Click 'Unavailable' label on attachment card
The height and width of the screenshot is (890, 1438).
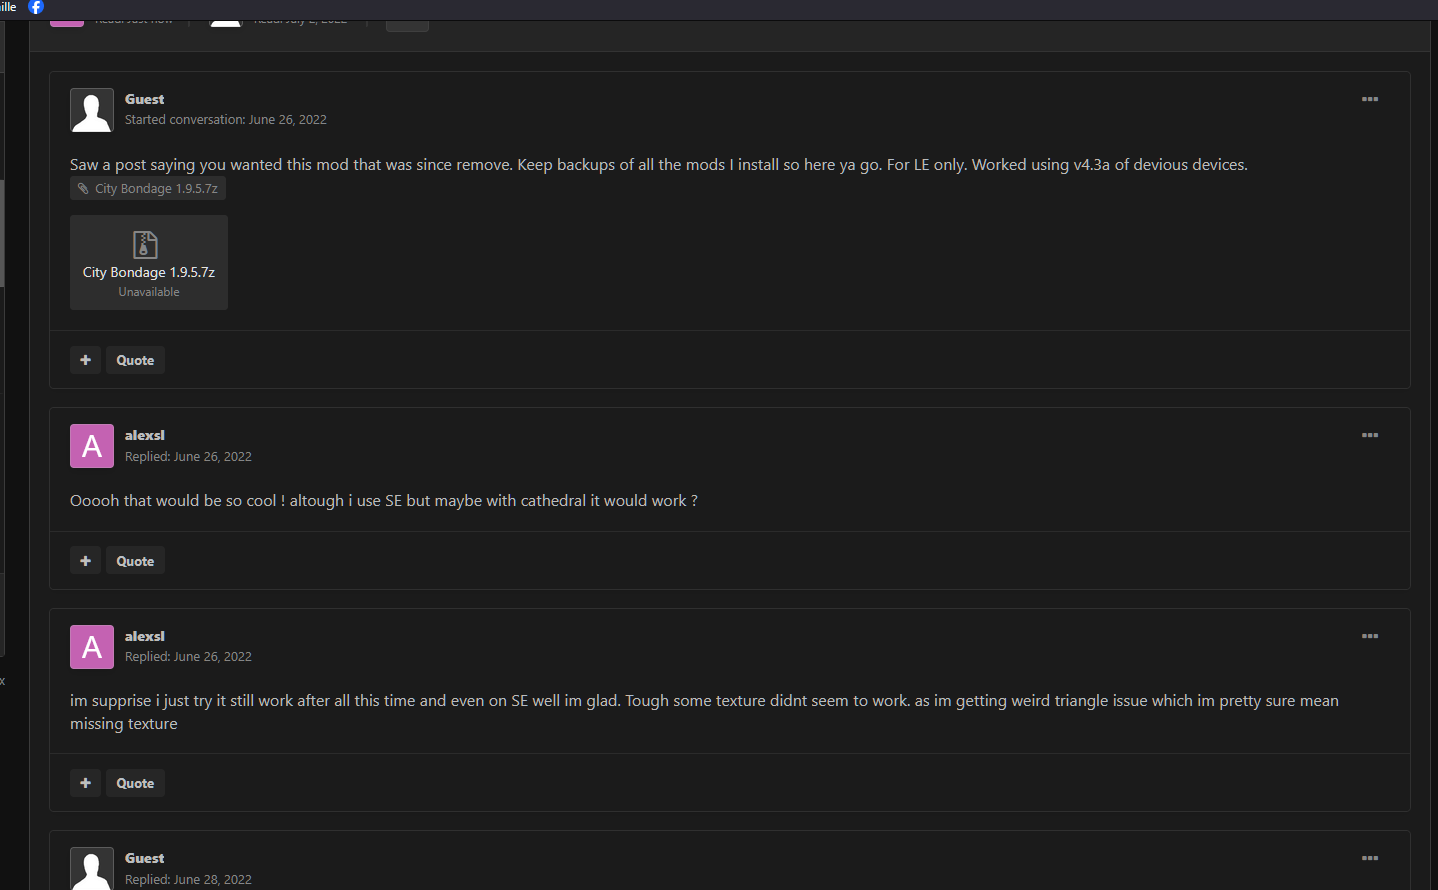click(x=149, y=292)
